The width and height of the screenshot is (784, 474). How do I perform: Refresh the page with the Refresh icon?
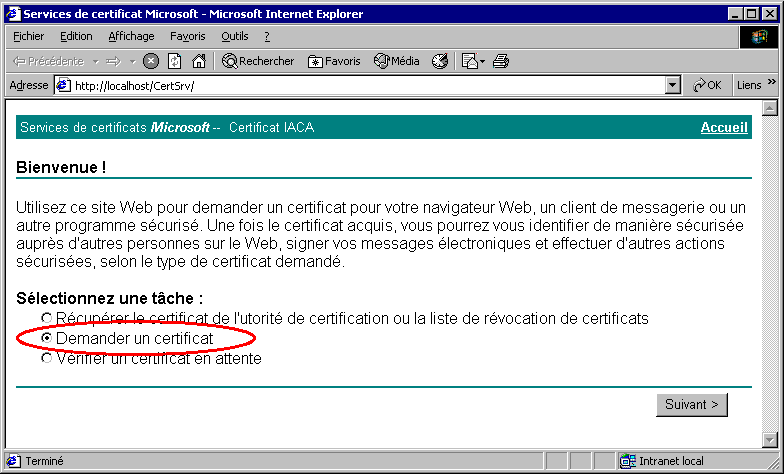point(174,61)
